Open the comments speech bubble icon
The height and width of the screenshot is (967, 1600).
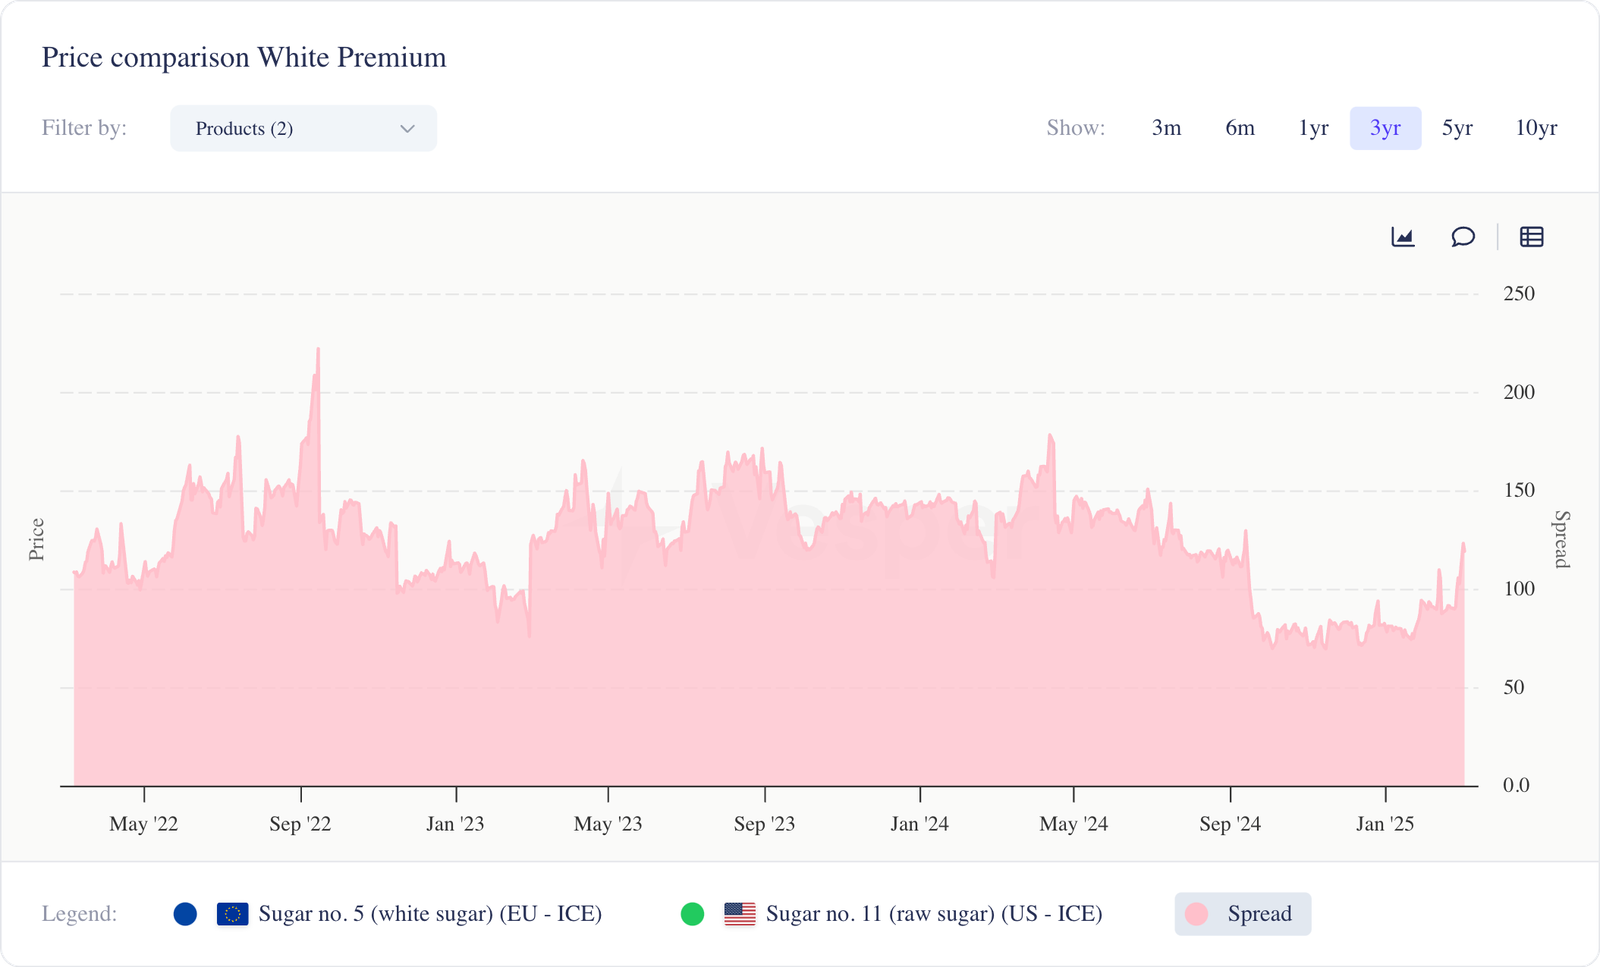click(1463, 237)
